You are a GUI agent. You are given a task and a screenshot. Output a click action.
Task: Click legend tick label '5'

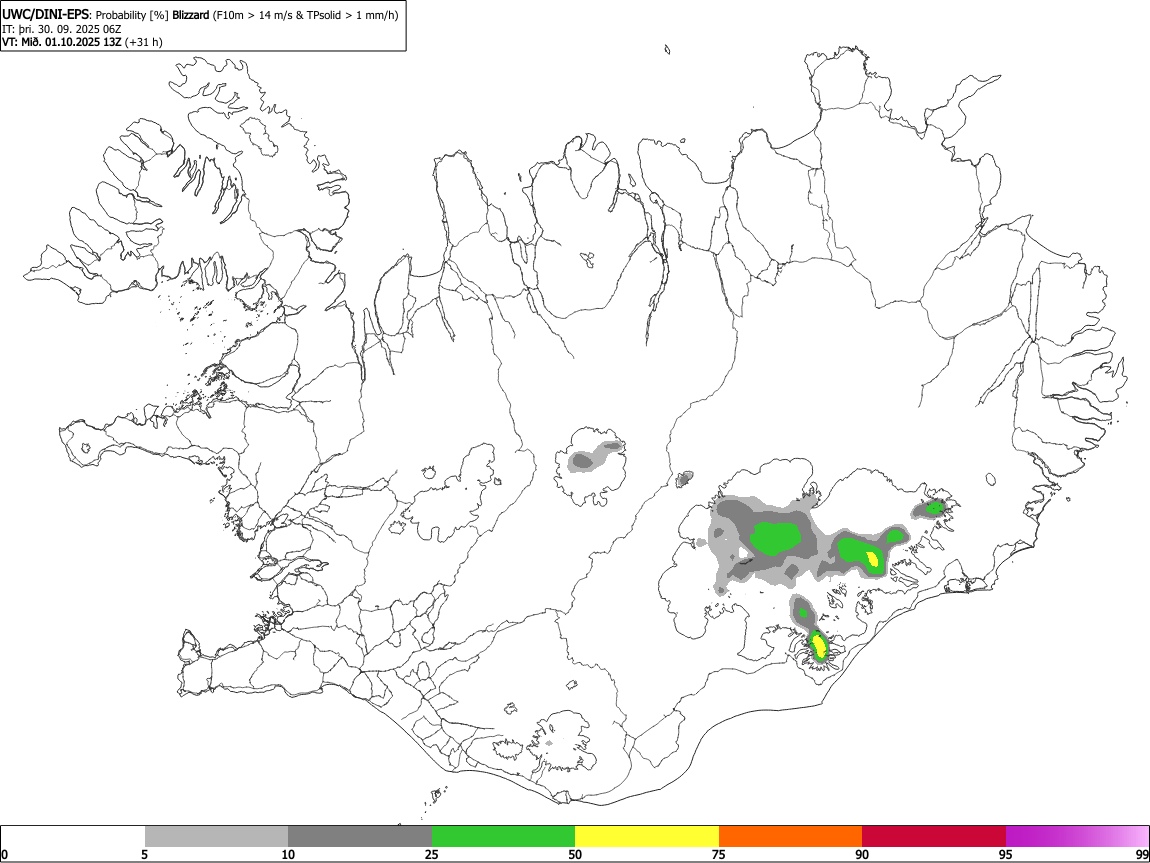[x=144, y=854]
